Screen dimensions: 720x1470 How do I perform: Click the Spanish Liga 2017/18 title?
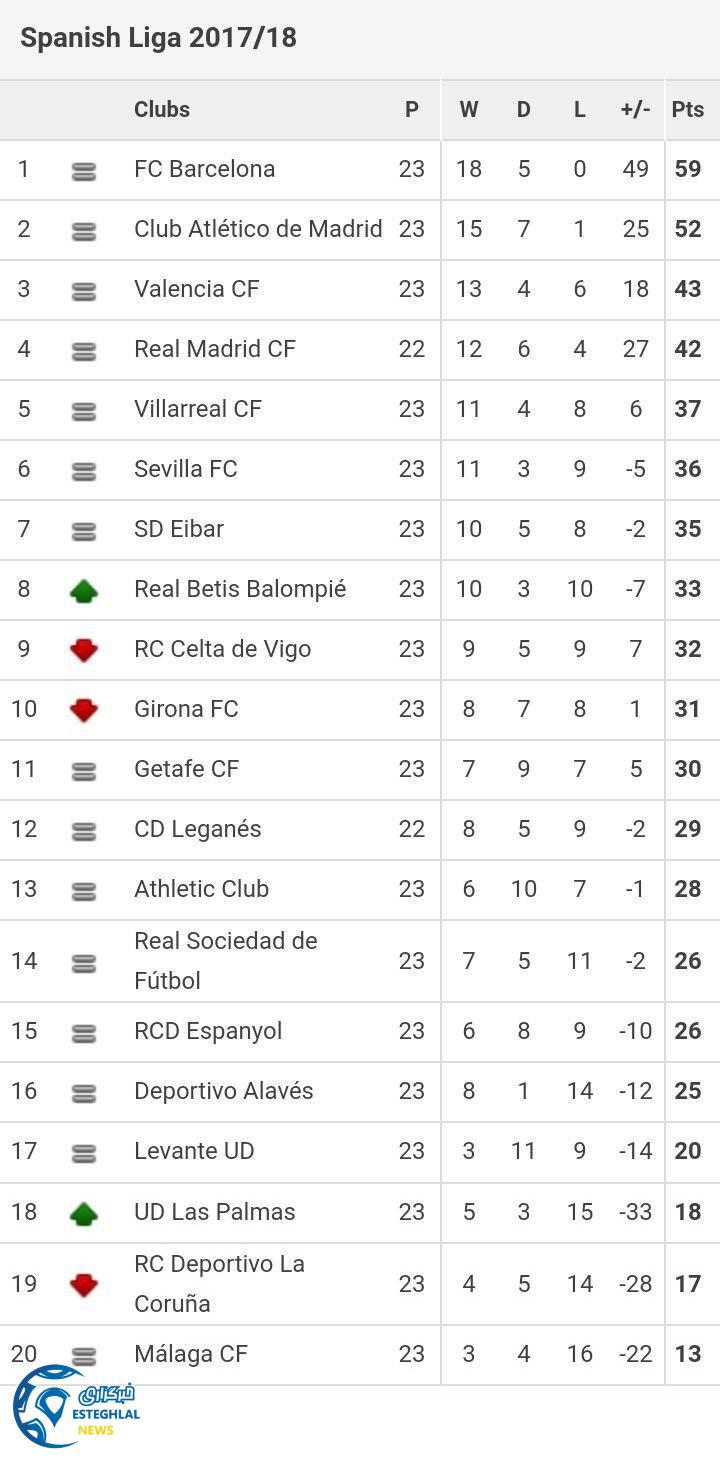pyautogui.click(x=158, y=38)
